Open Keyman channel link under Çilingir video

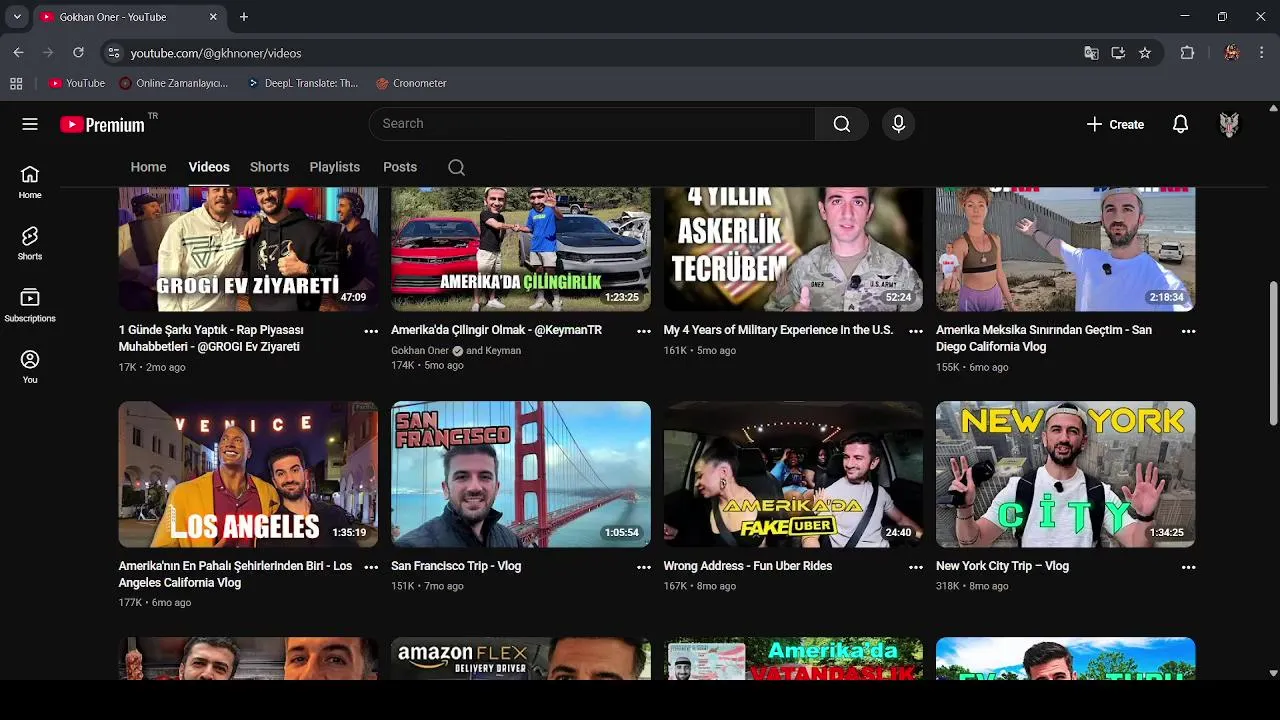(503, 351)
